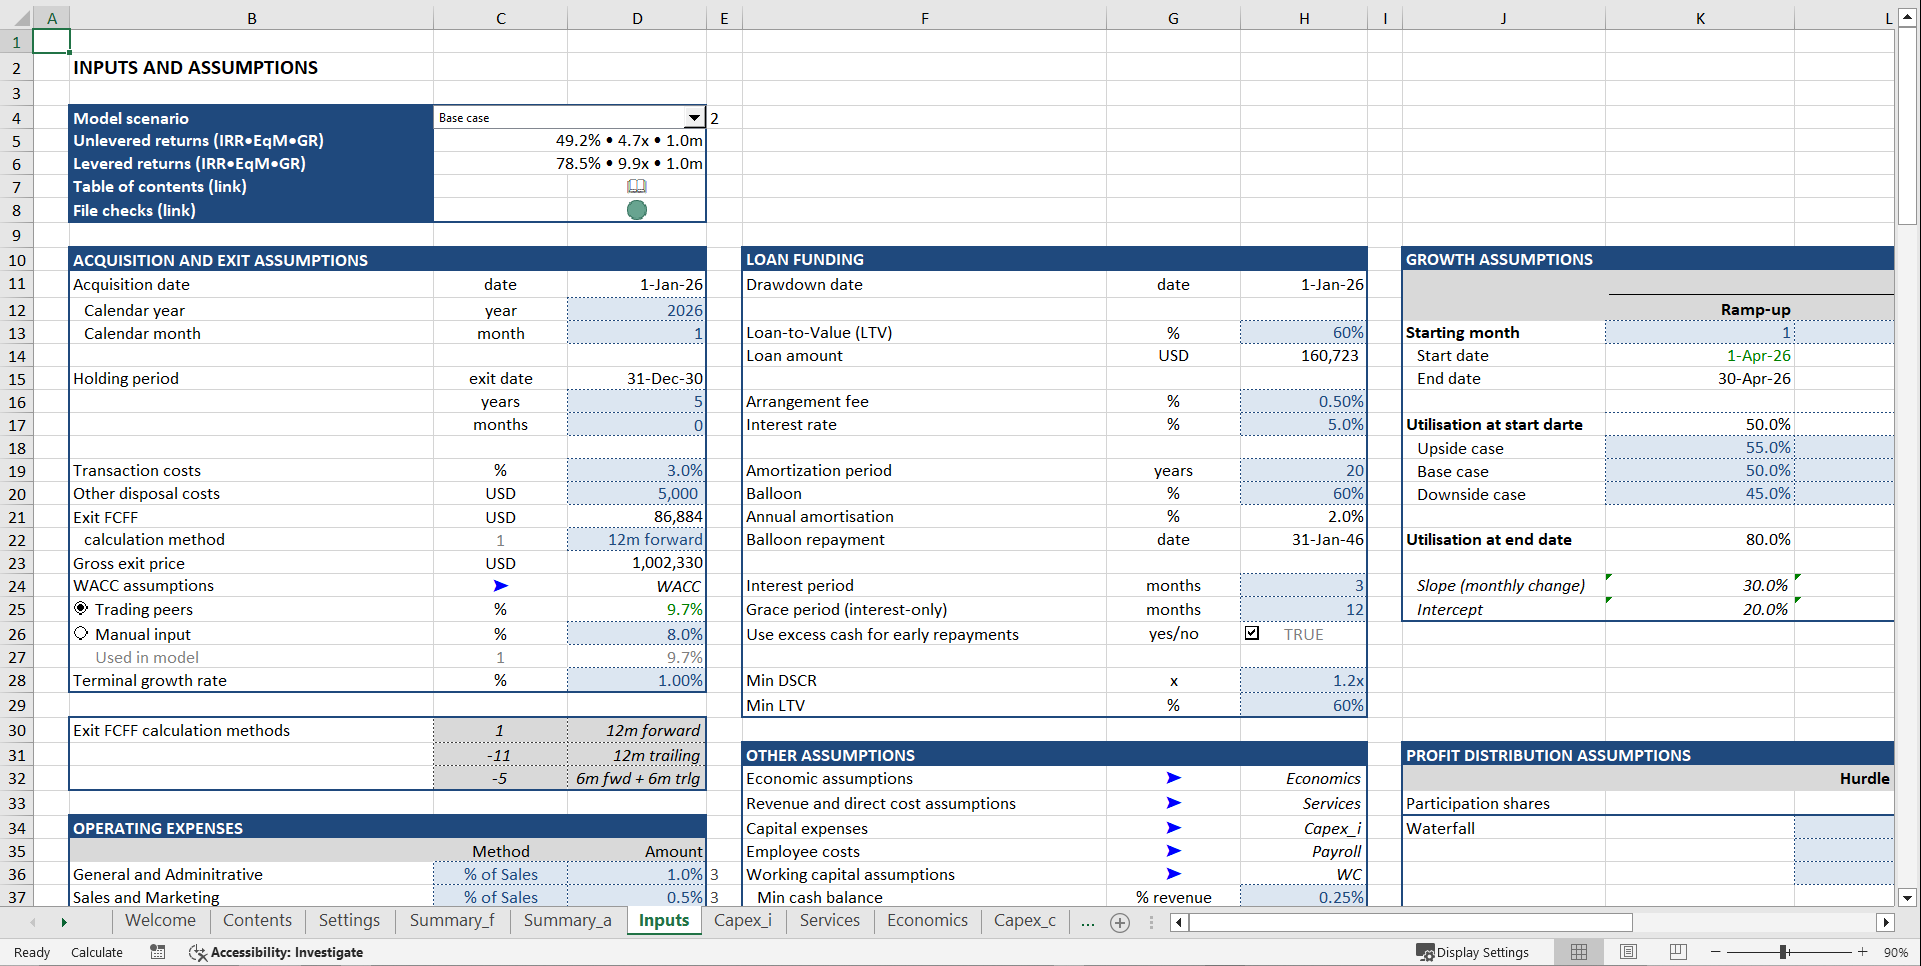Open the Services sheet tab
This screenshot has width=1921, height=966.
point(829,920)
